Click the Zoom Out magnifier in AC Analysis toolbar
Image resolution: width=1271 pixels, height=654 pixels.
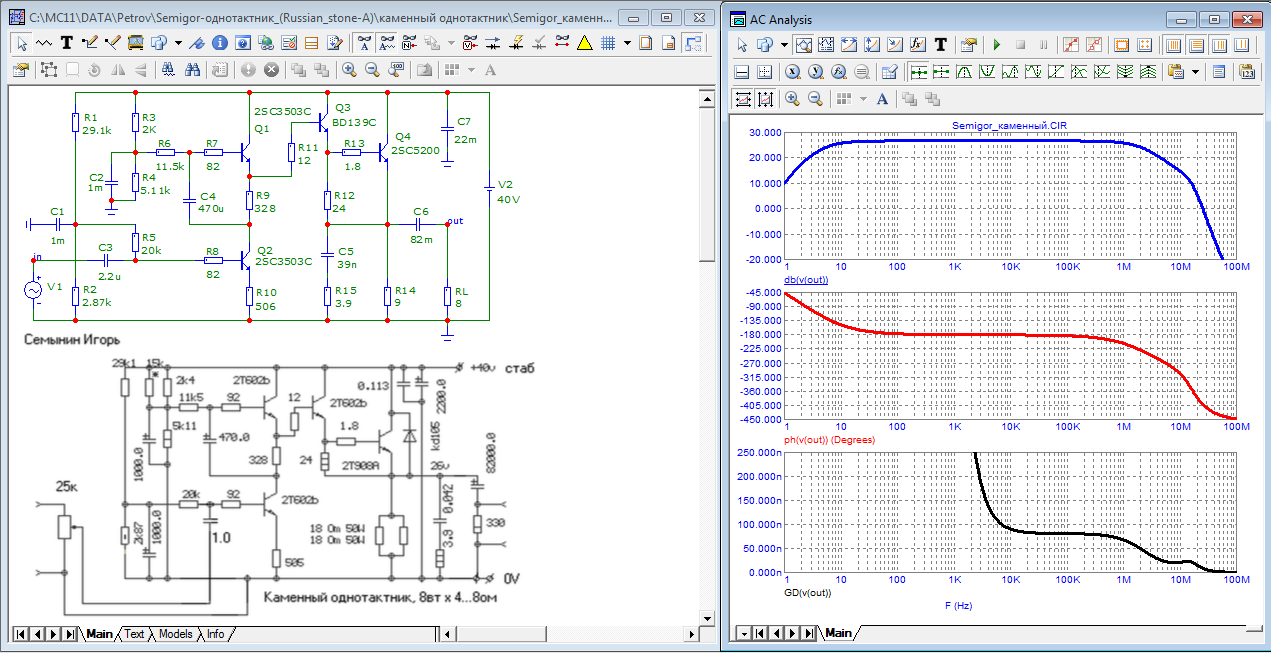point(815,98)
